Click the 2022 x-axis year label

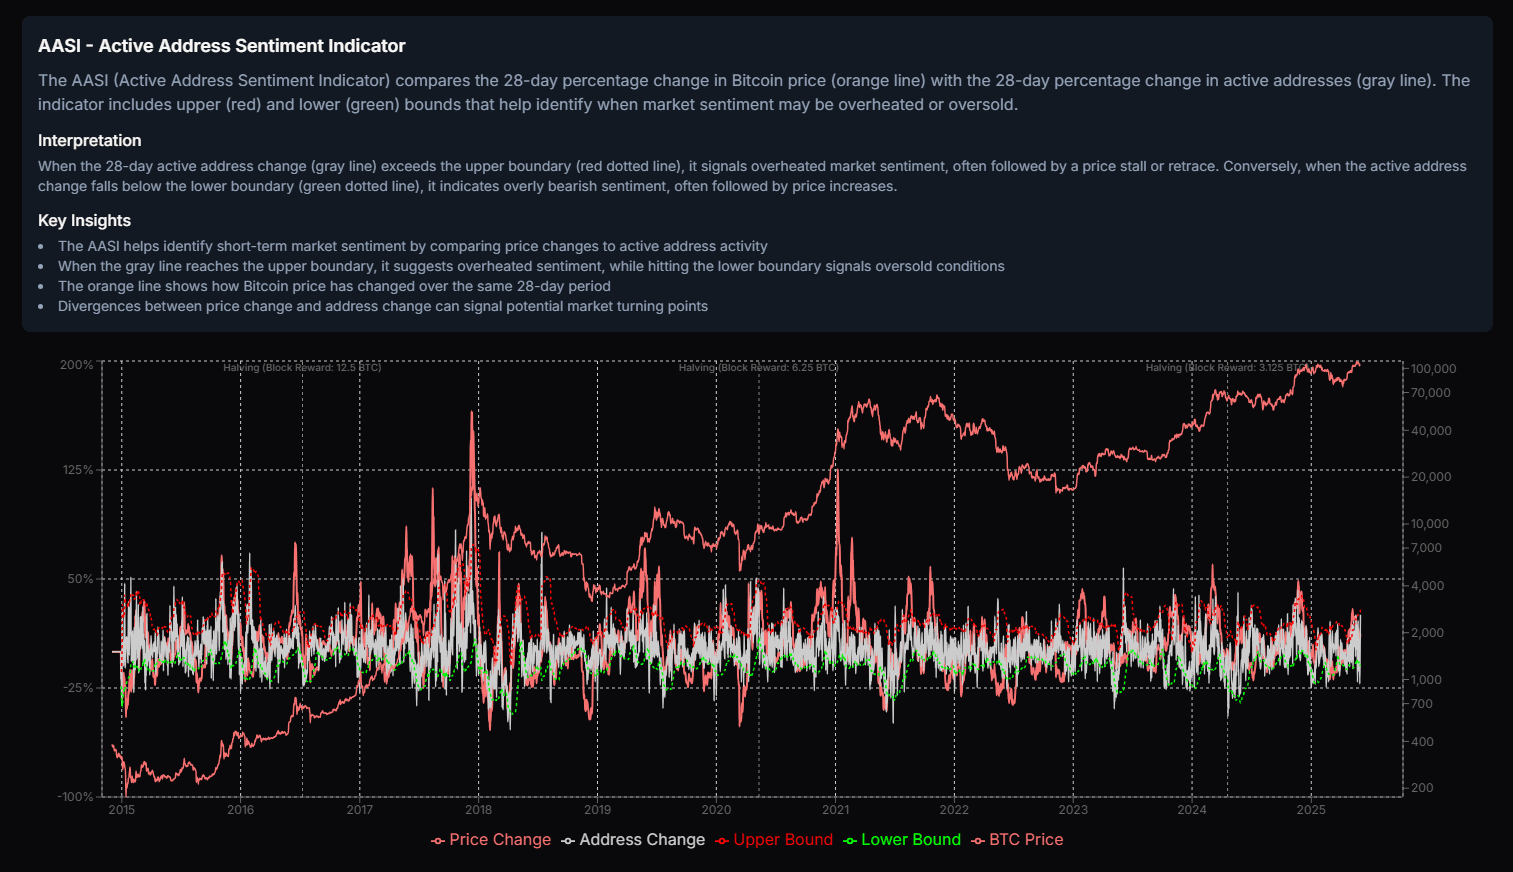pos(954,810)
